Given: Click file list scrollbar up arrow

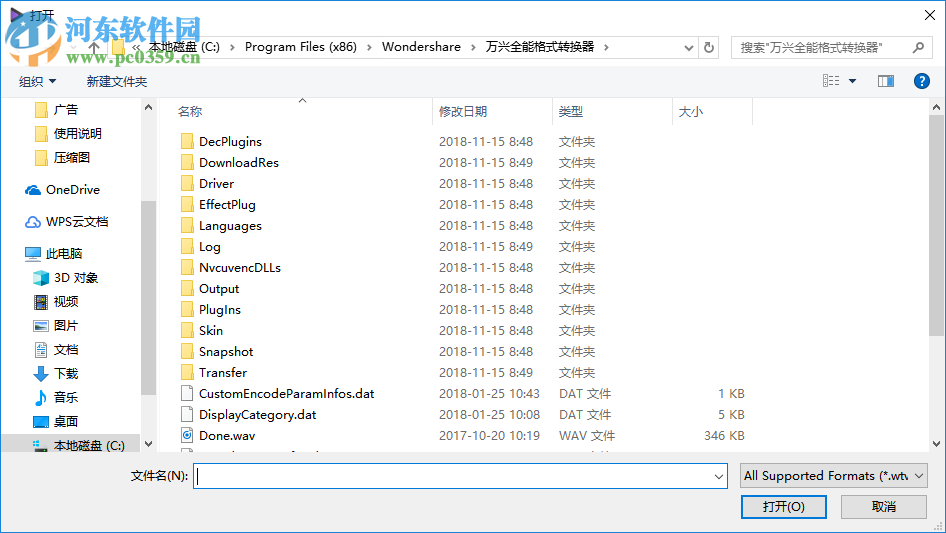Looking at the screenshot, I should (x=936, y=107).
